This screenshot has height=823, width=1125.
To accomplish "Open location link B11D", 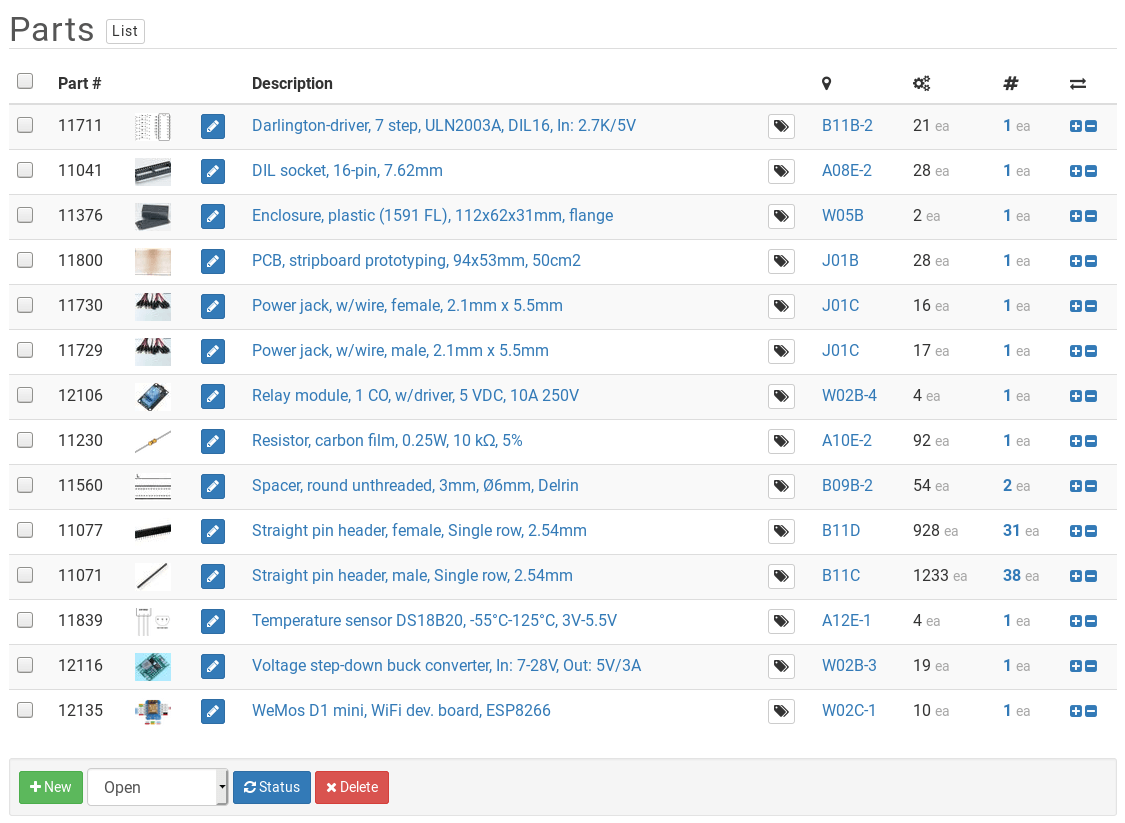I will pos(840,530).
